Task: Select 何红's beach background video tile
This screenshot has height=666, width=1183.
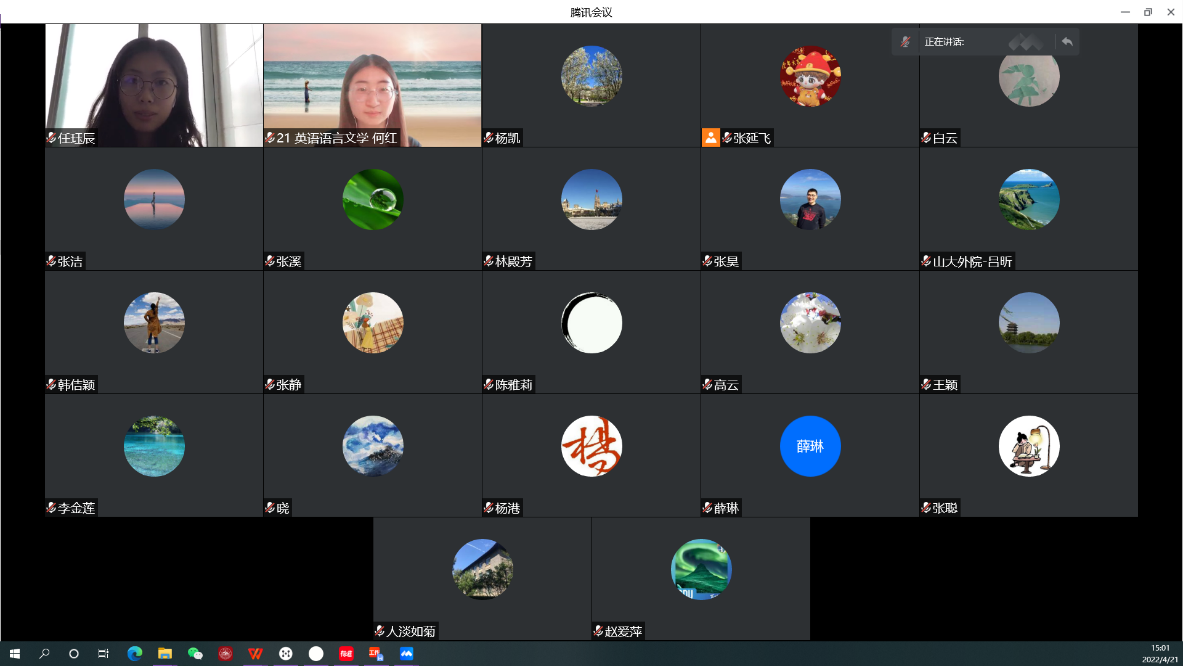Action: tap(372, 85)
